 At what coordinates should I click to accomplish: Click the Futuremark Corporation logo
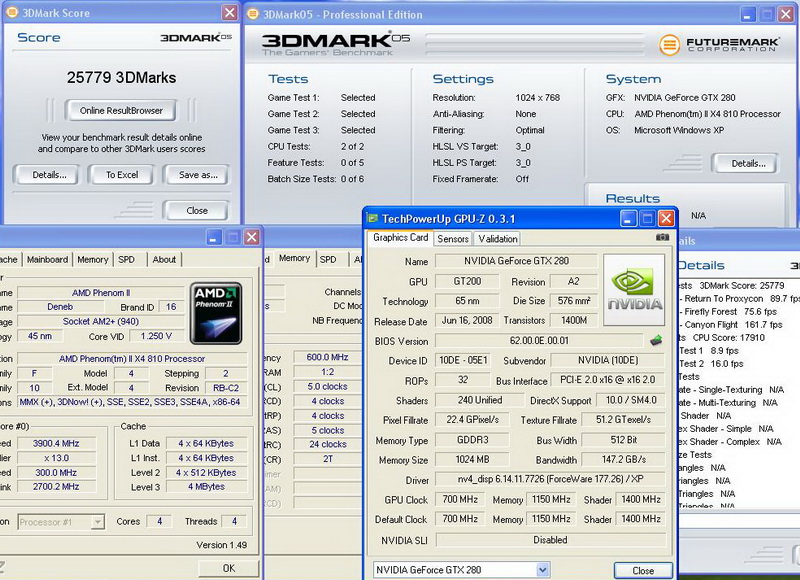[719, 45]
